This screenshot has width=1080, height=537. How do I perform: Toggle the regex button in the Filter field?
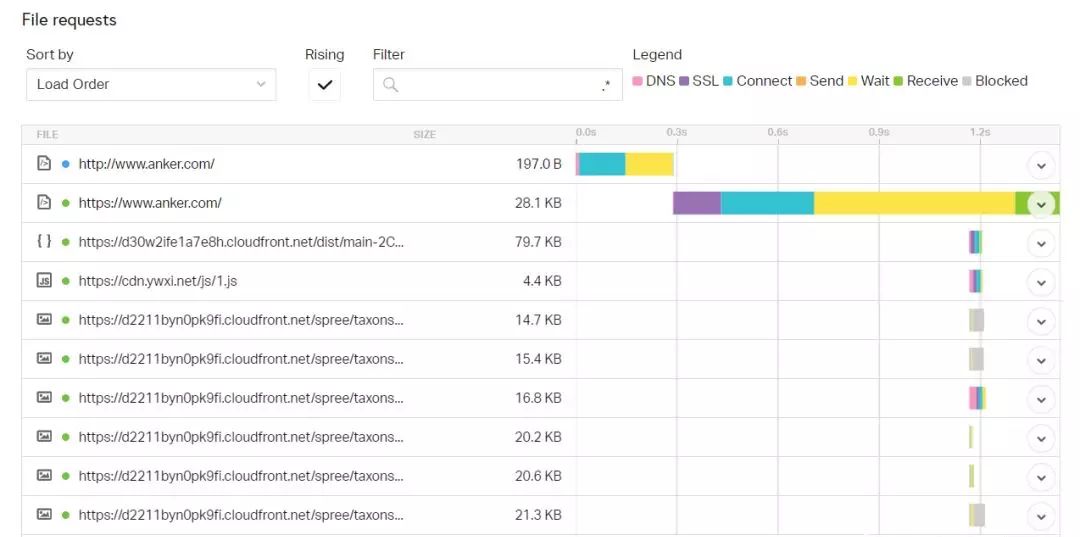(606, 85)
